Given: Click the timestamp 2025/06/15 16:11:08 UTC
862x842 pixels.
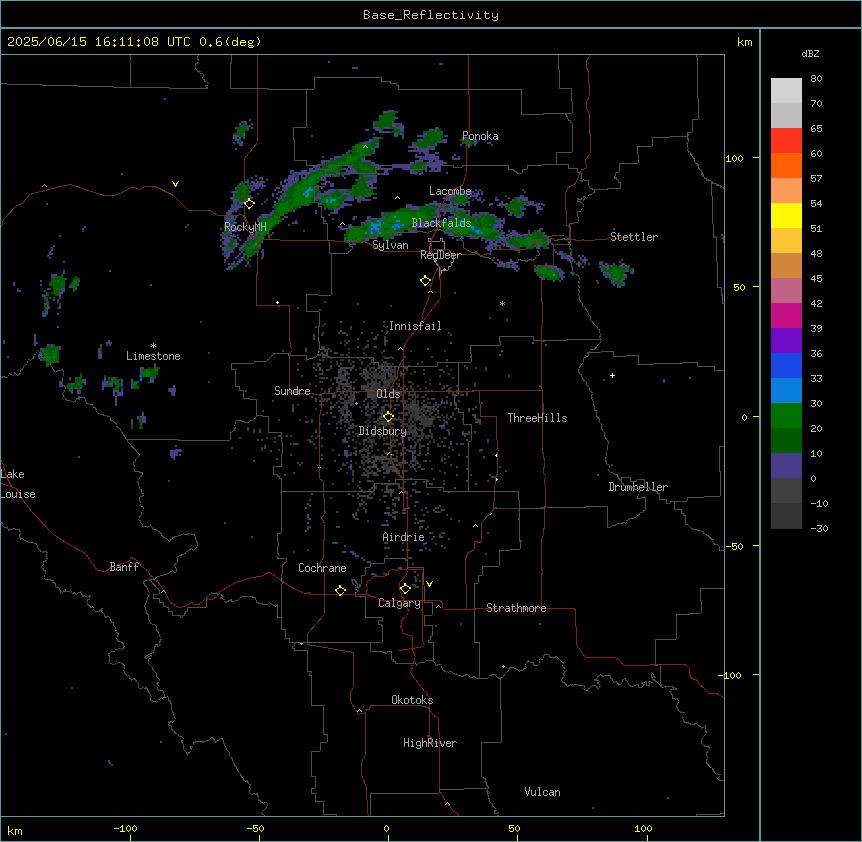Looking at the screenshot, I should [98, 42].
